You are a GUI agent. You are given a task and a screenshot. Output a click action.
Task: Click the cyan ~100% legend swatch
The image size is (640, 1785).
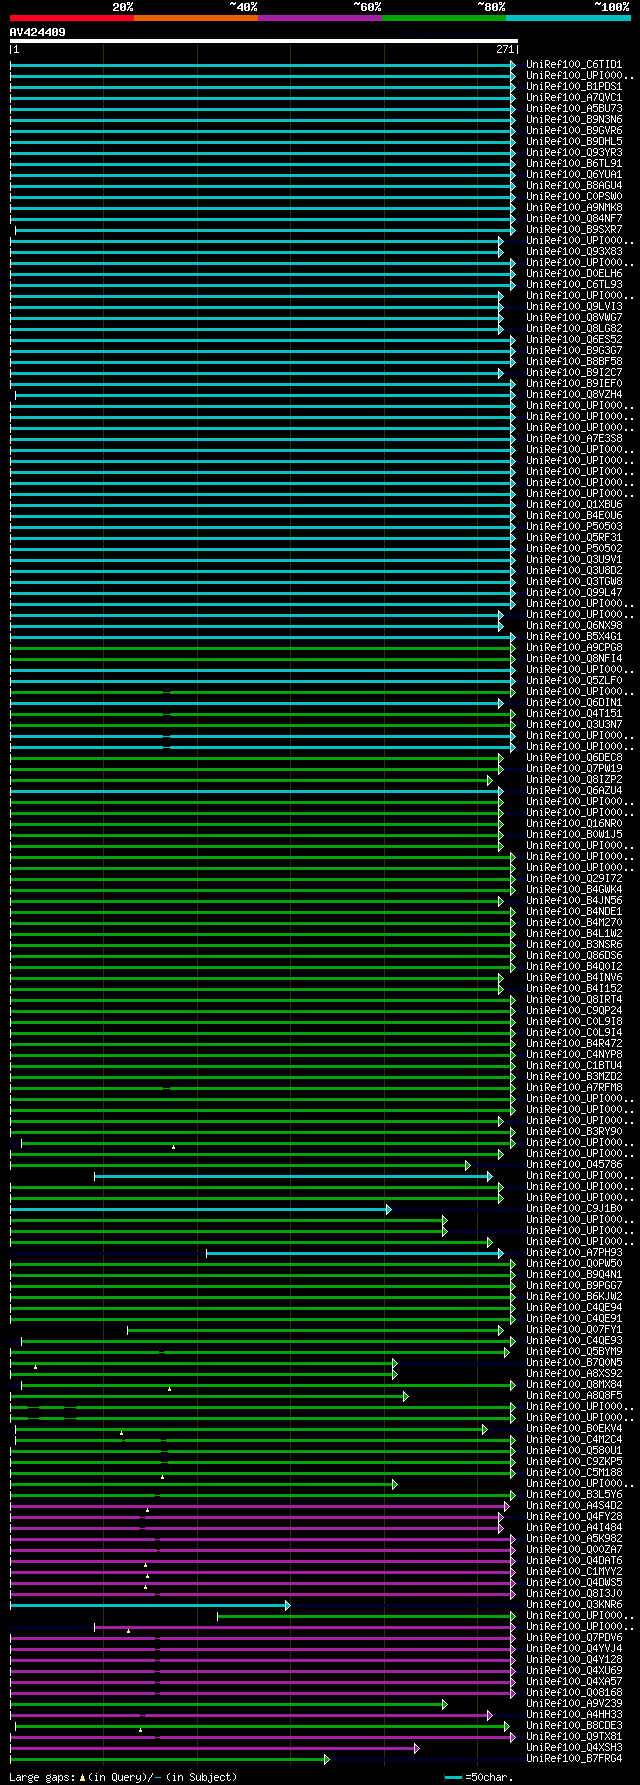coord(568,18)
